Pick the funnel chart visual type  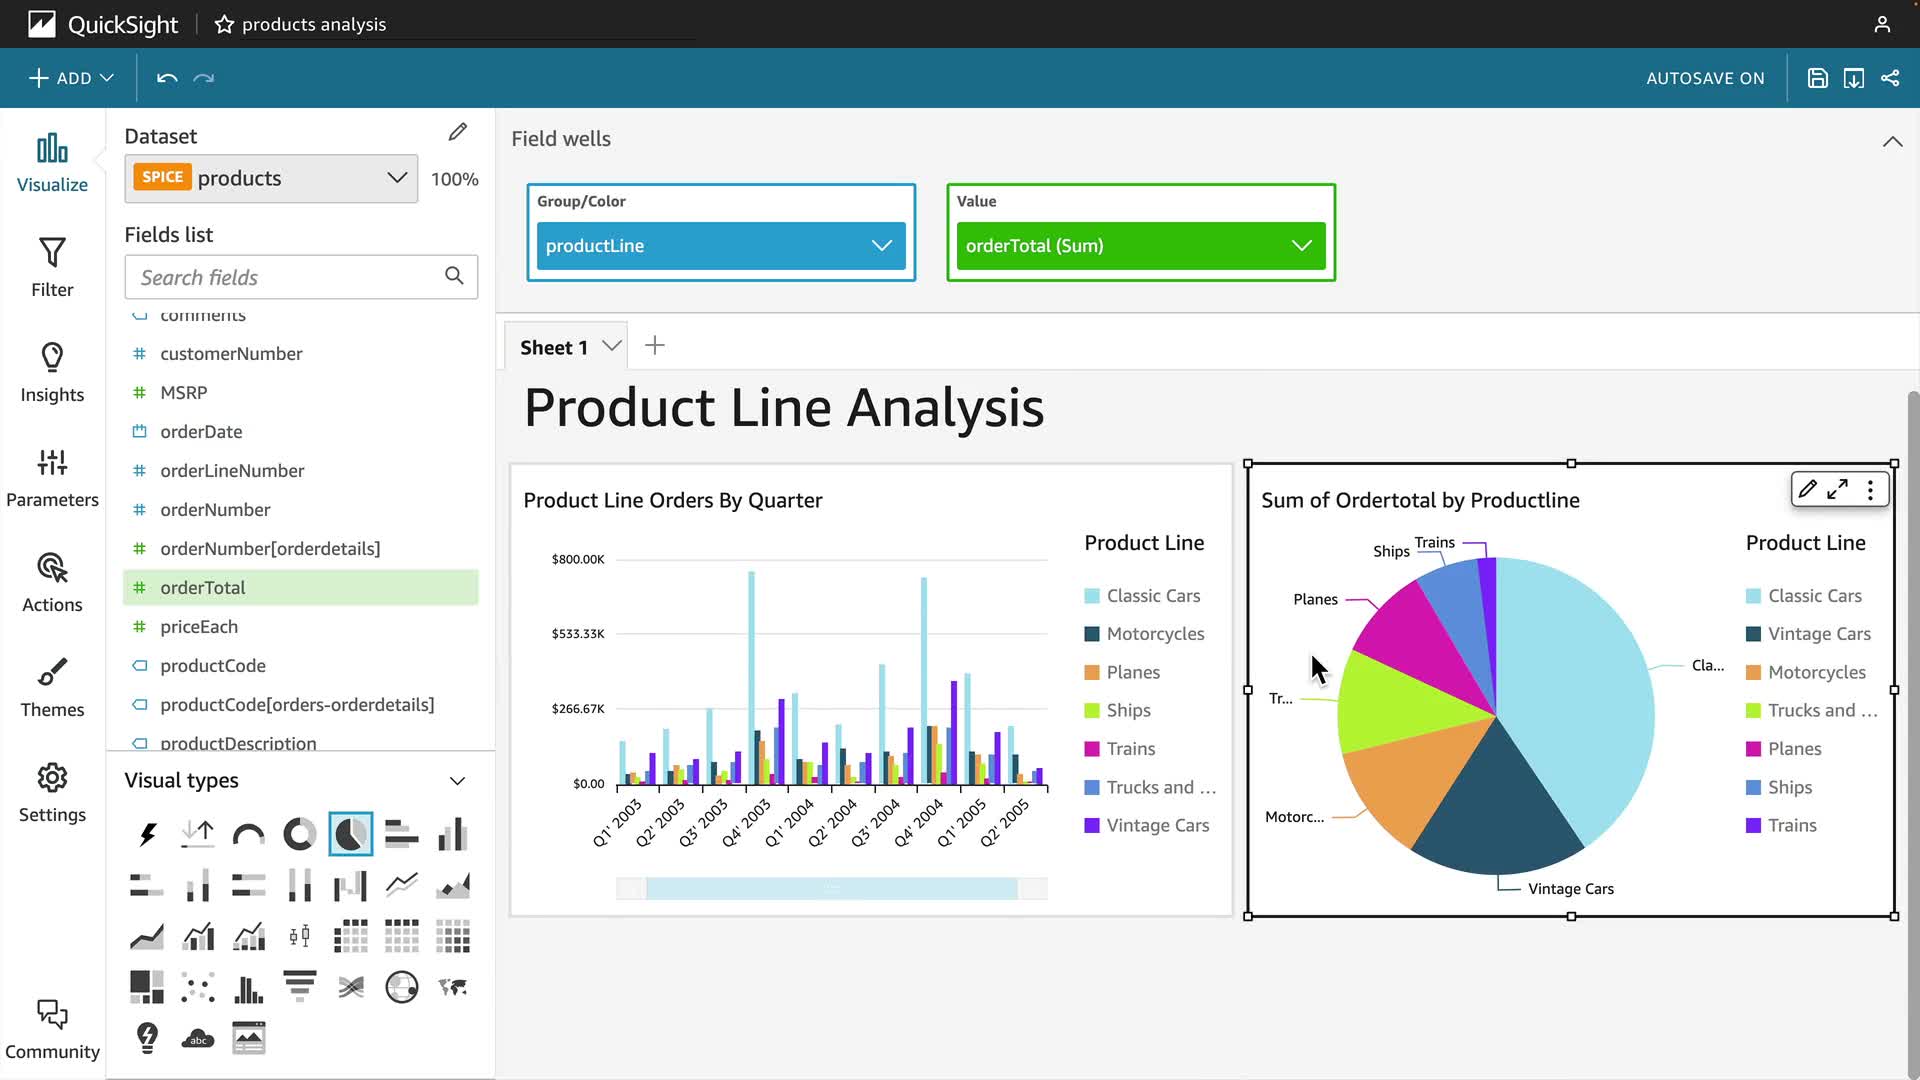(299, 987)
